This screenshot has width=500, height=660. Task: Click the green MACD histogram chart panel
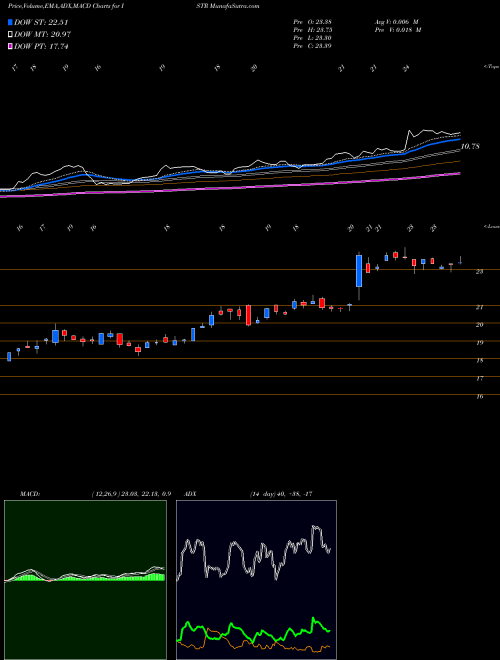[x=85, y=580]
